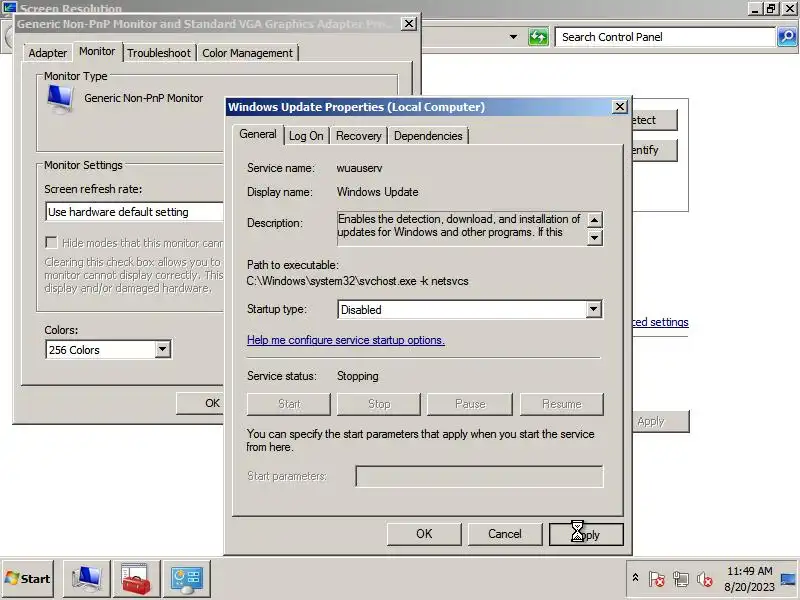The width and height of the screenshot is (800, 600).
Task: Switch to the General tab
Action: tap(258, 134)
